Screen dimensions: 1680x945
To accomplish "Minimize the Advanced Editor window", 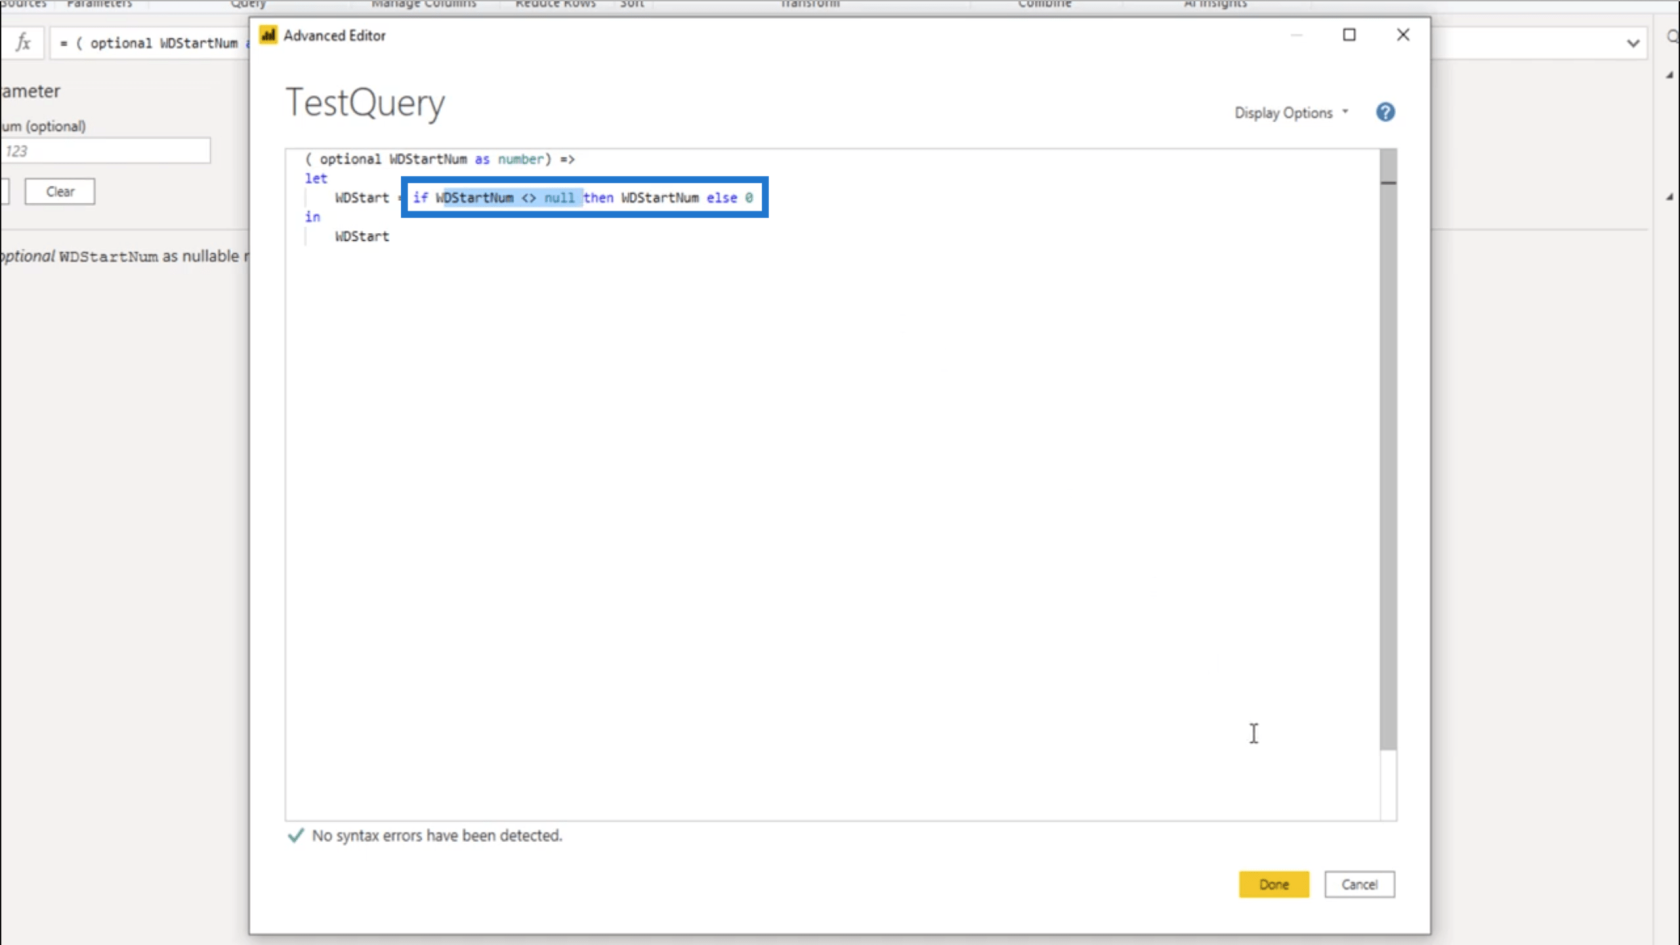I will coord(1296,35).
